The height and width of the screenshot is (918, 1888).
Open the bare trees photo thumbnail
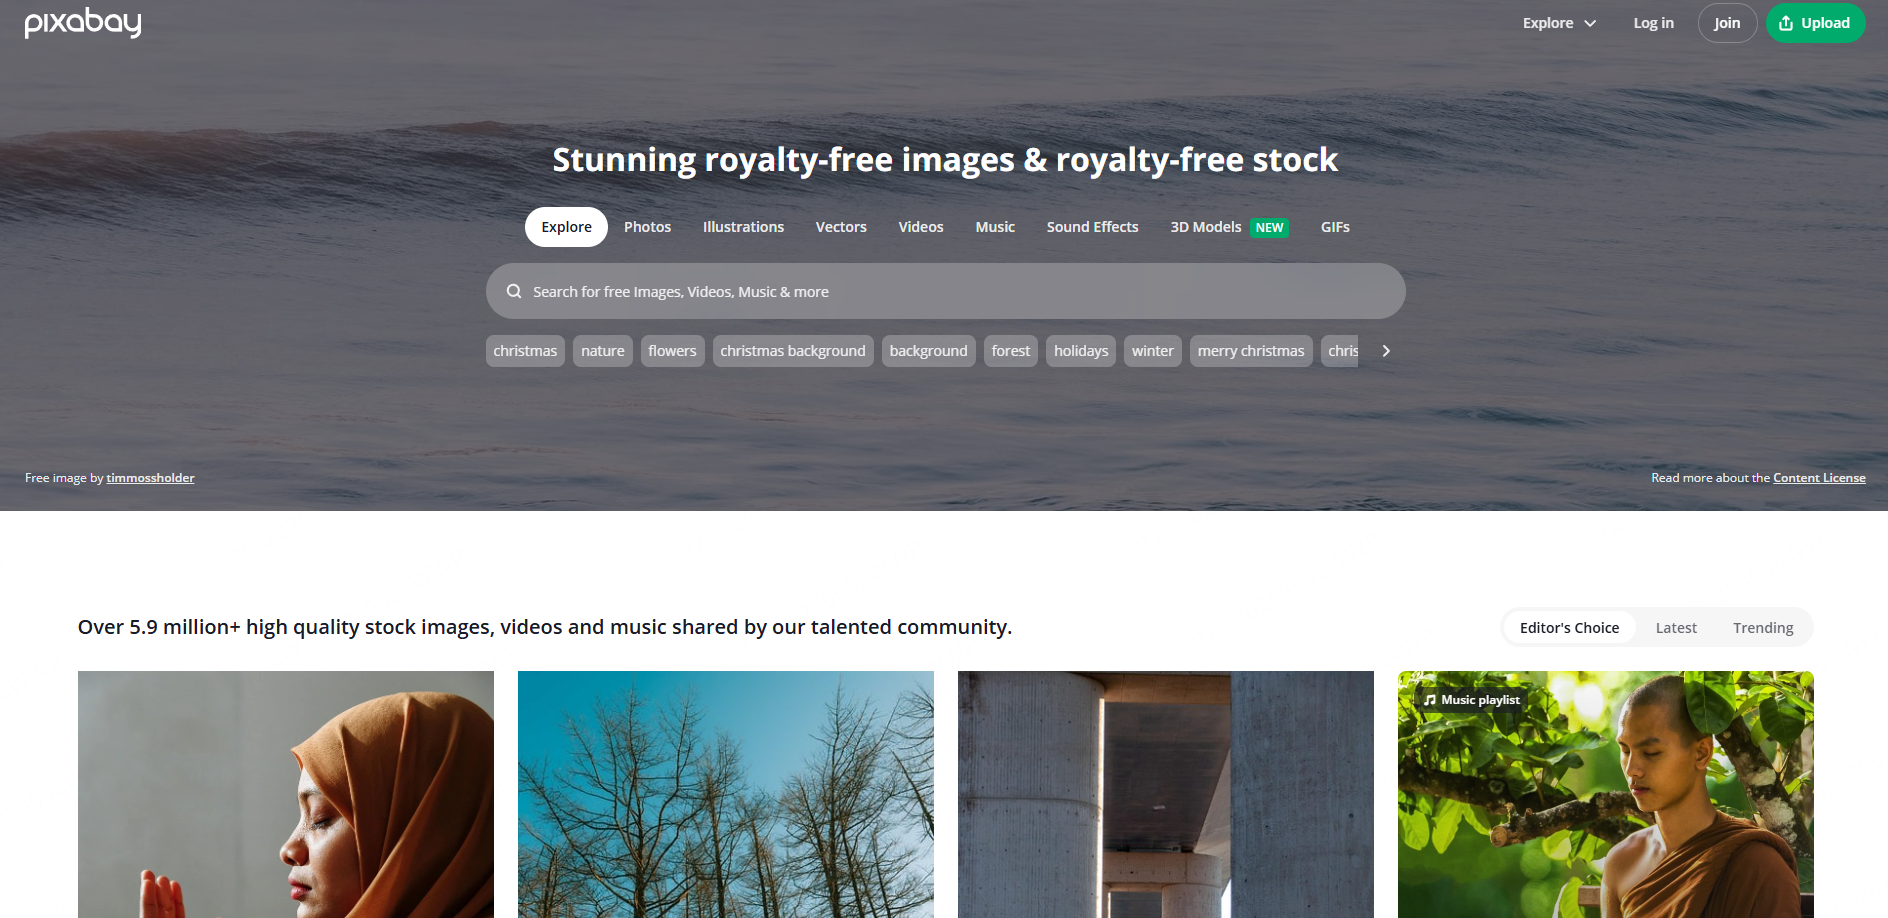pos(726,794)
